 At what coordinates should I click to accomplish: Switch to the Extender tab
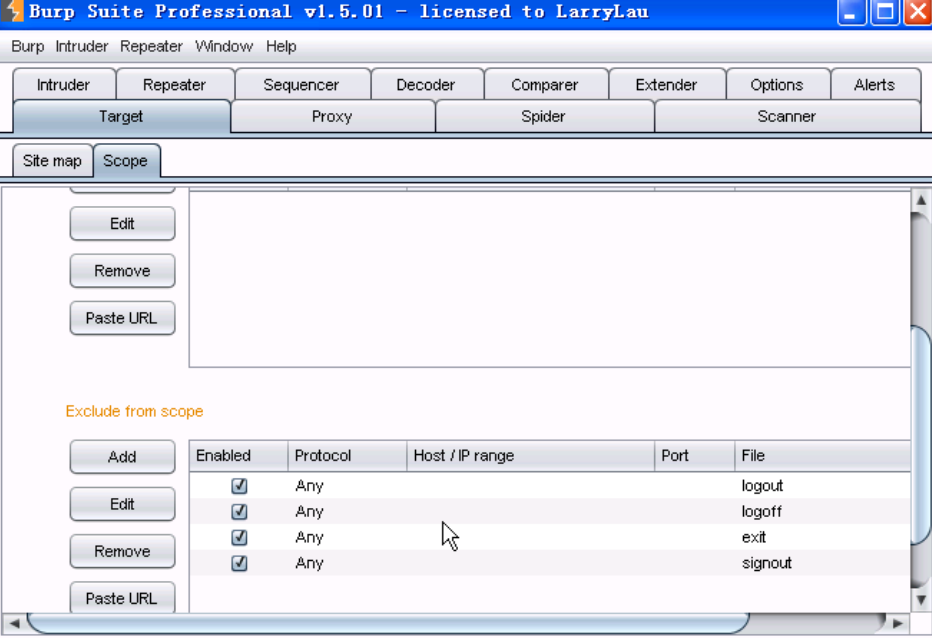coord(666,85)
